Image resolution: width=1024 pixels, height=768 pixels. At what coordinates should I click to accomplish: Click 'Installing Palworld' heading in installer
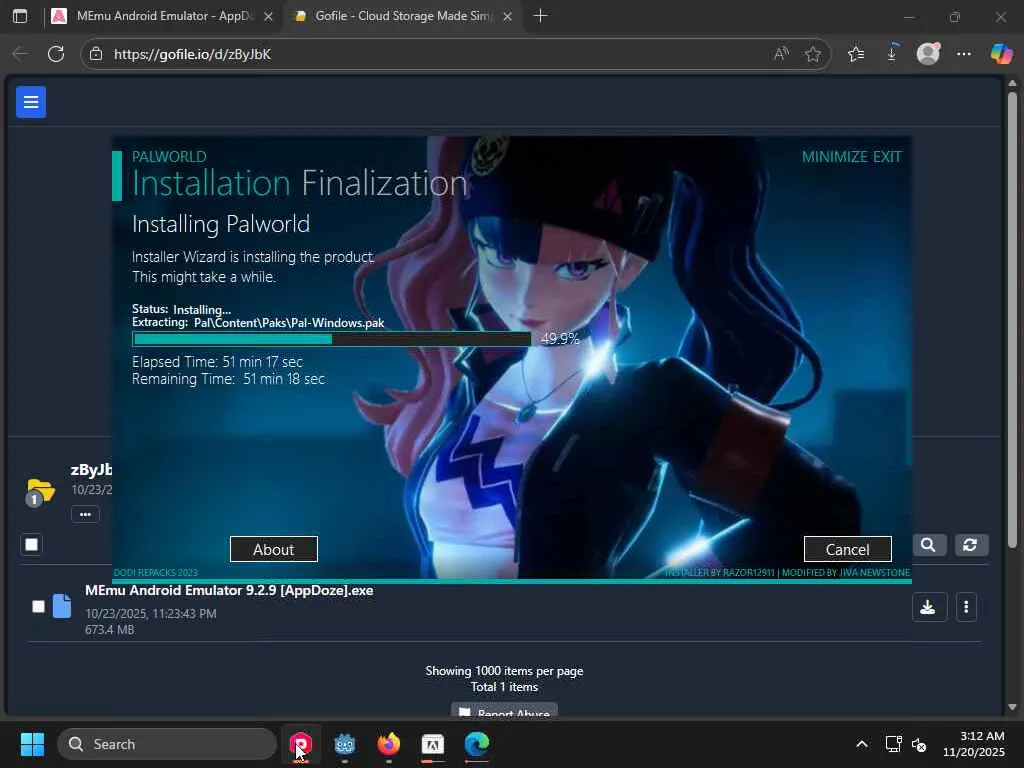[x=221, y=224]
